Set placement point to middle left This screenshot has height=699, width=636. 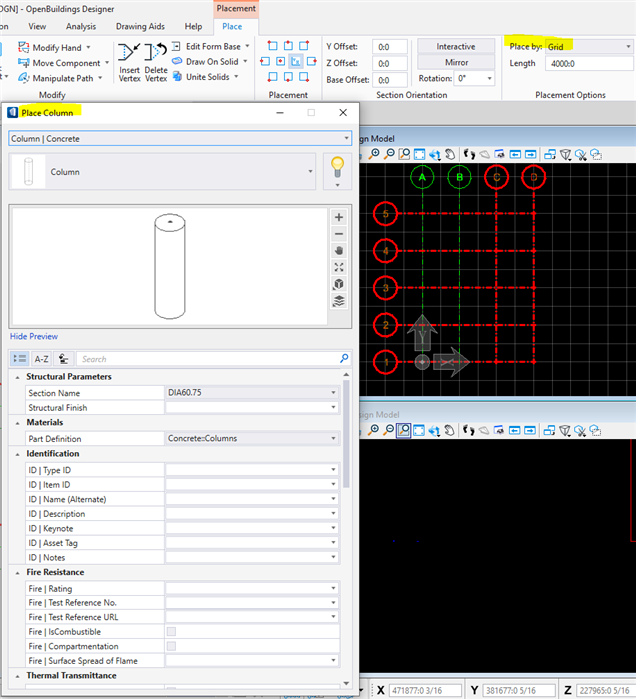click(265, 61)
